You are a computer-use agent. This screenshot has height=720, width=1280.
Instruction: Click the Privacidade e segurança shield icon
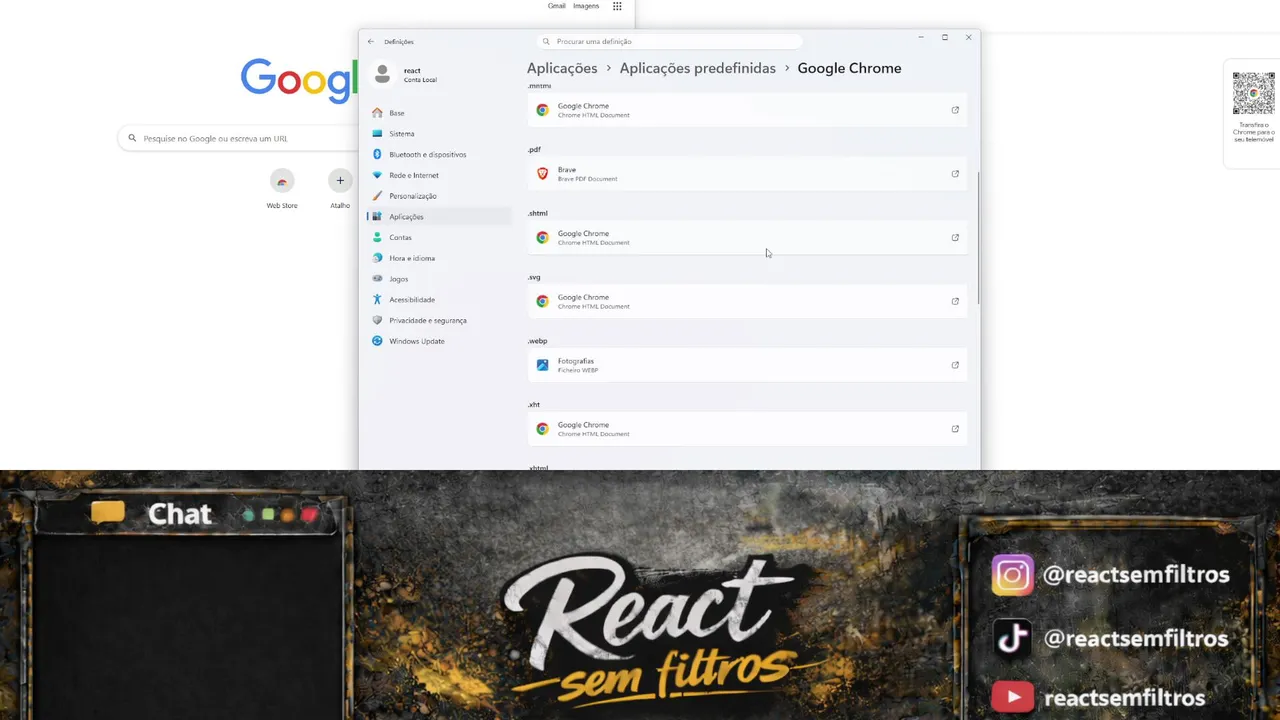point(377,320)
